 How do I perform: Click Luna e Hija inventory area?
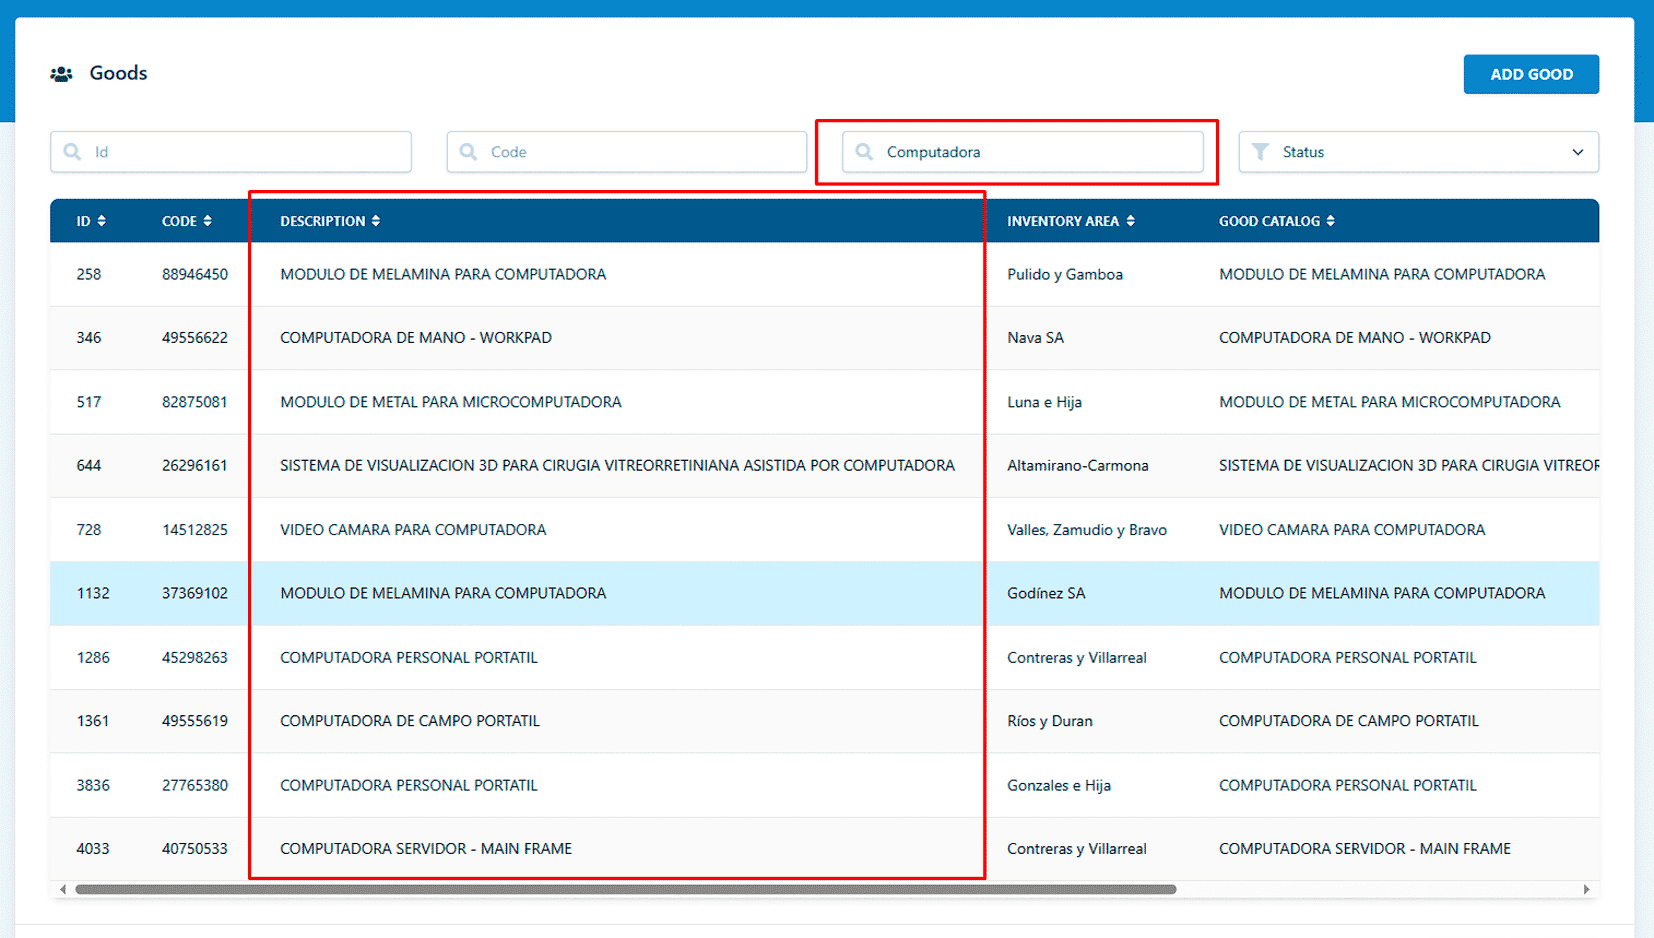[x=1044, y=402]
